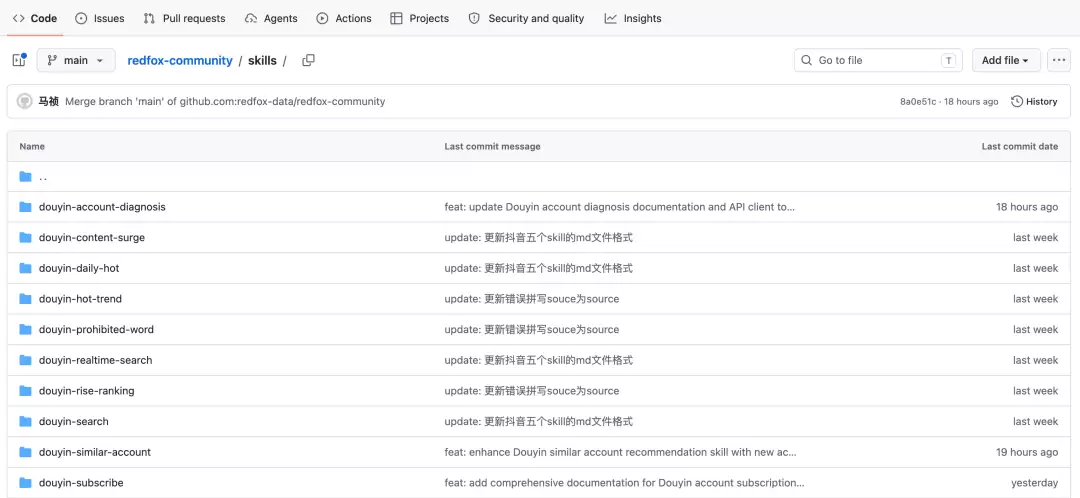Go to the Agents tab
The width and height of the screenshot is (1080, 498).
coord(271,19)
